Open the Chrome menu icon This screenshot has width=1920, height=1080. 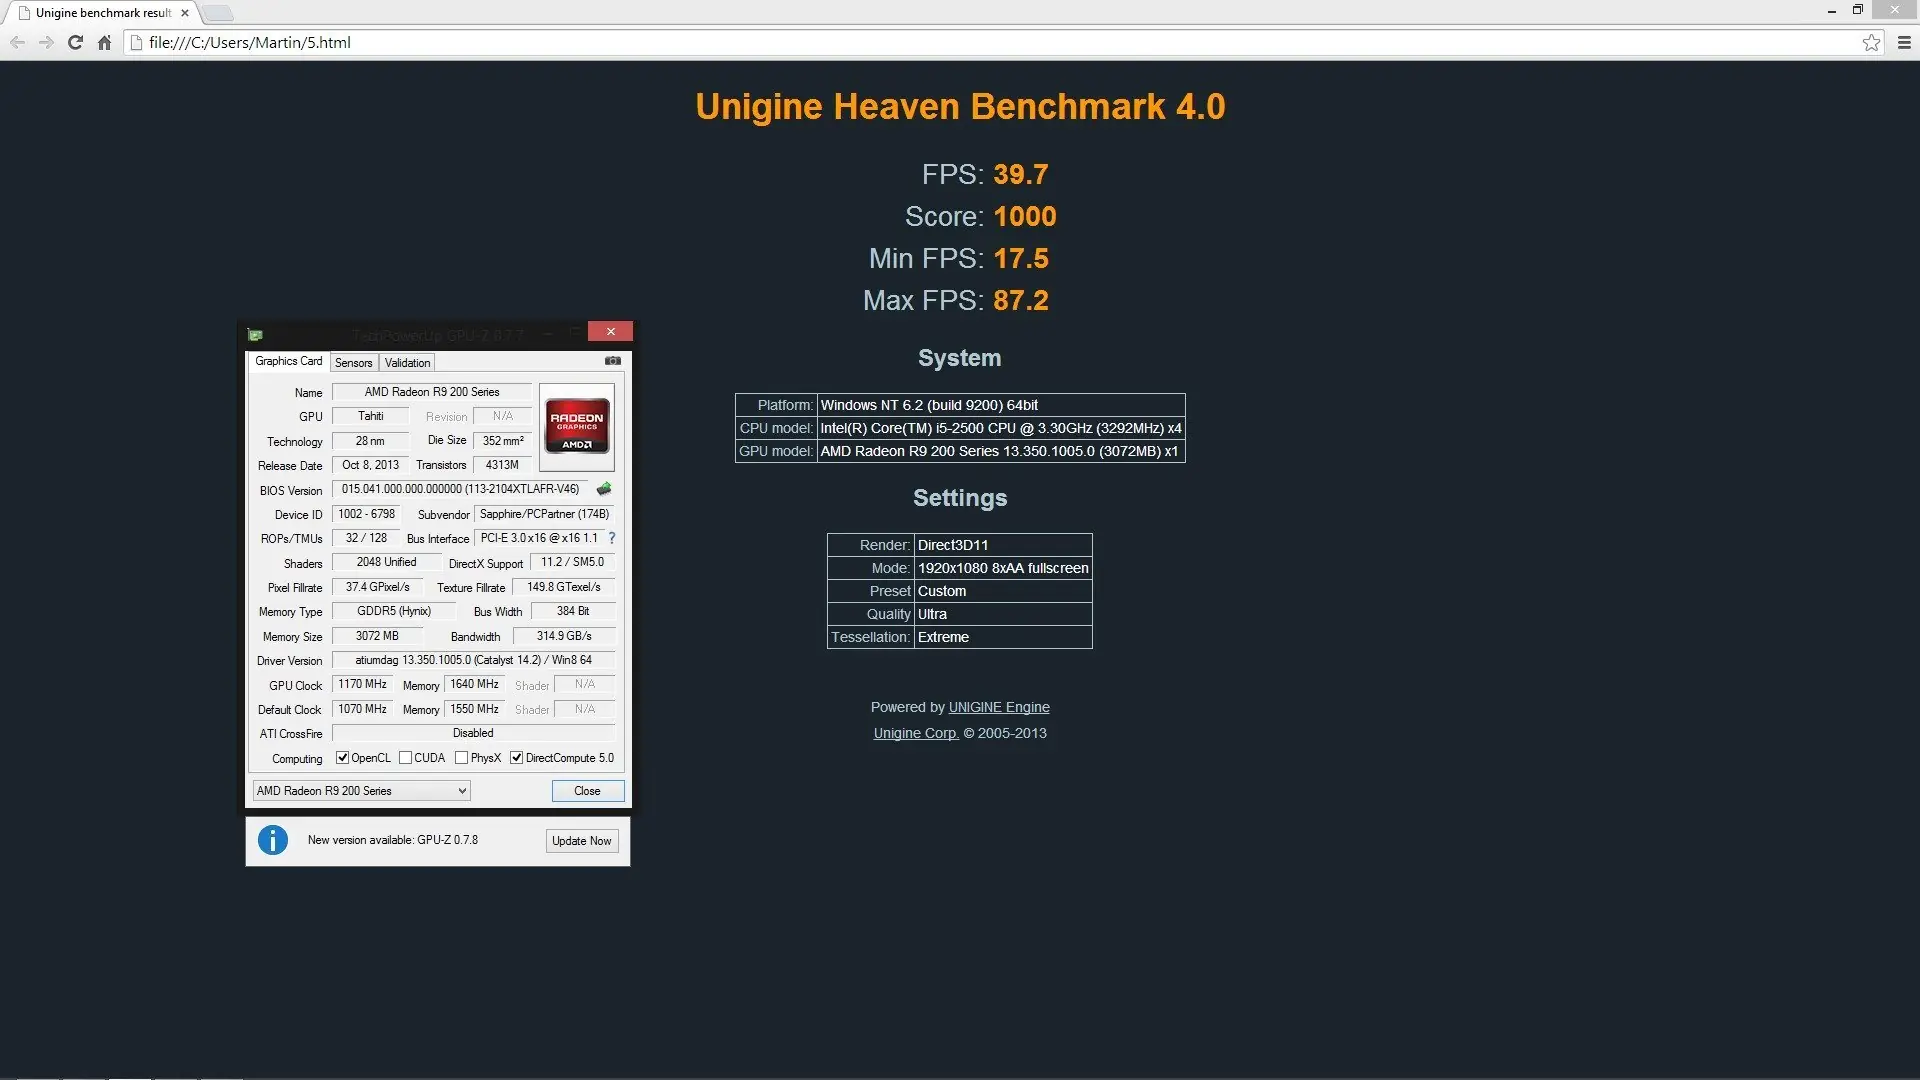[1904, 43]
